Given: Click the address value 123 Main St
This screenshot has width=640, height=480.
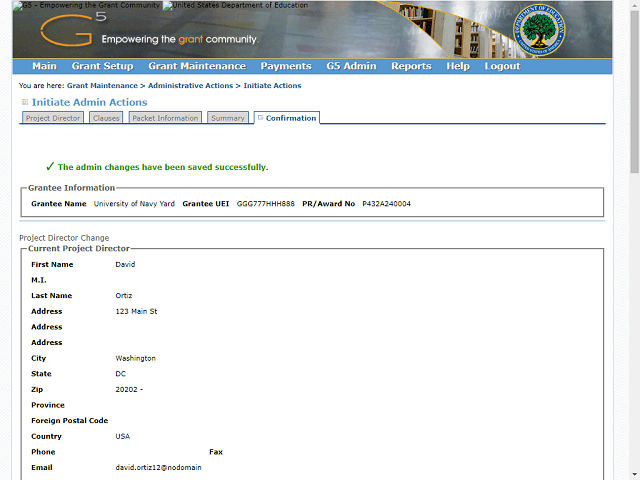Looking at the screenshot, I should tap(136, 311).
